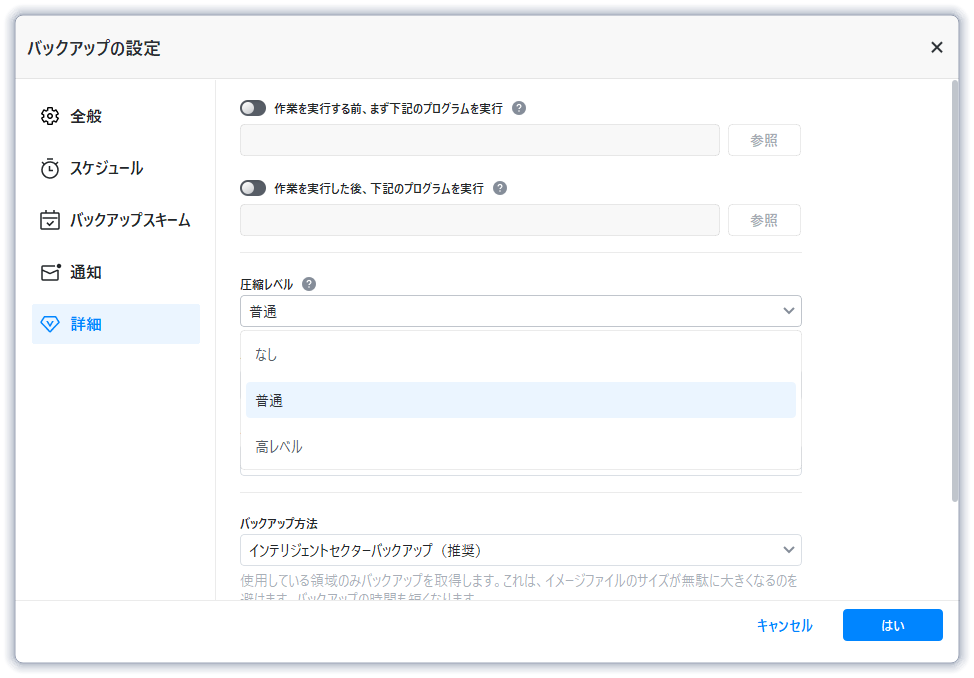Click the vertical scrollbar of settings panel
This screenshot has height=678, width=974.
tap(954, 290)
